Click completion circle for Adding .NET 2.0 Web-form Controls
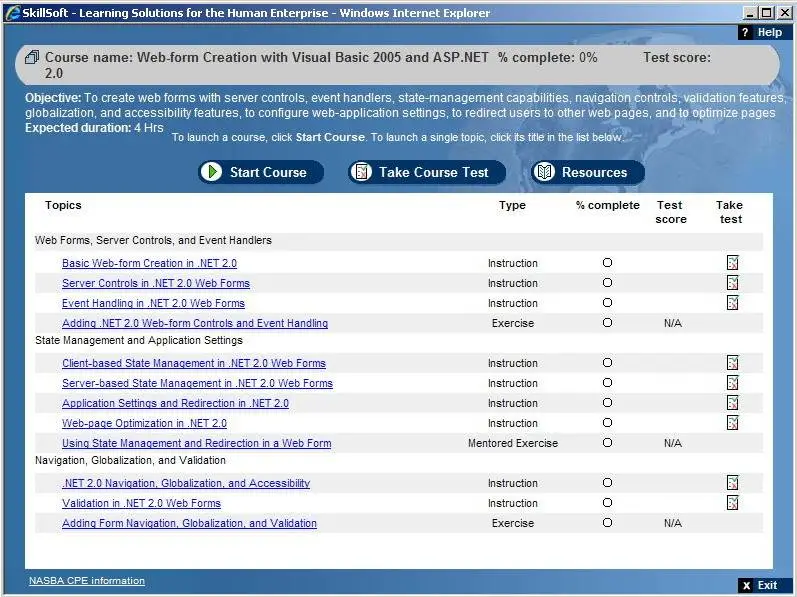Viewport: 797px width, 597px height. [x=607, y=323]
